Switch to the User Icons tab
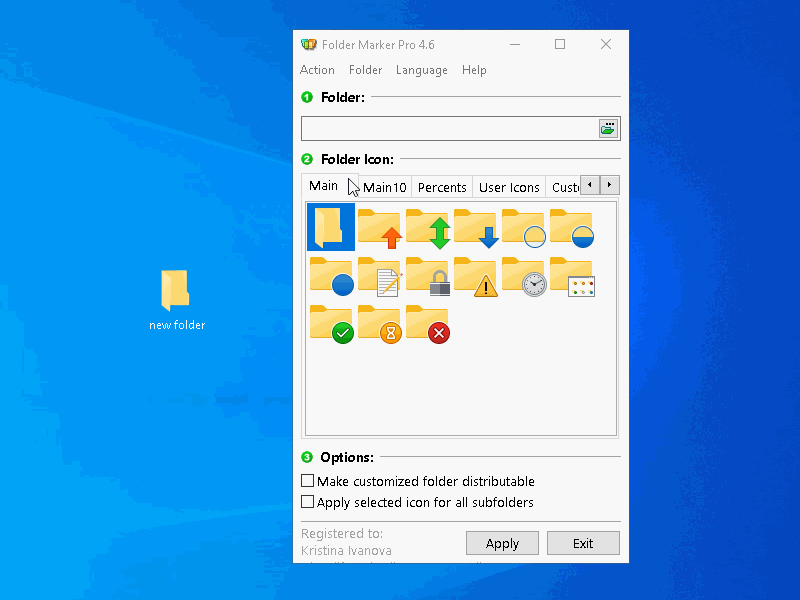 [x=509, y=187]
